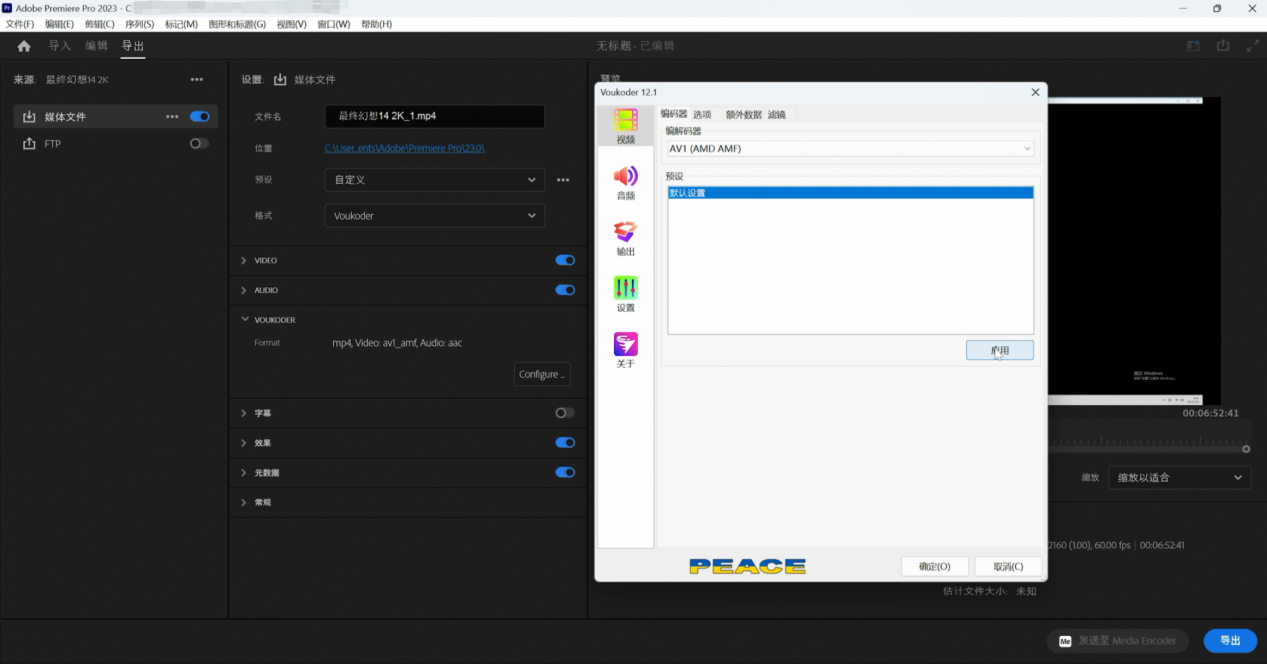Image resolution: width=1267 pixels, height=664 pixels.
Task: Click the 文件名 file name input field
Action: 435,116
